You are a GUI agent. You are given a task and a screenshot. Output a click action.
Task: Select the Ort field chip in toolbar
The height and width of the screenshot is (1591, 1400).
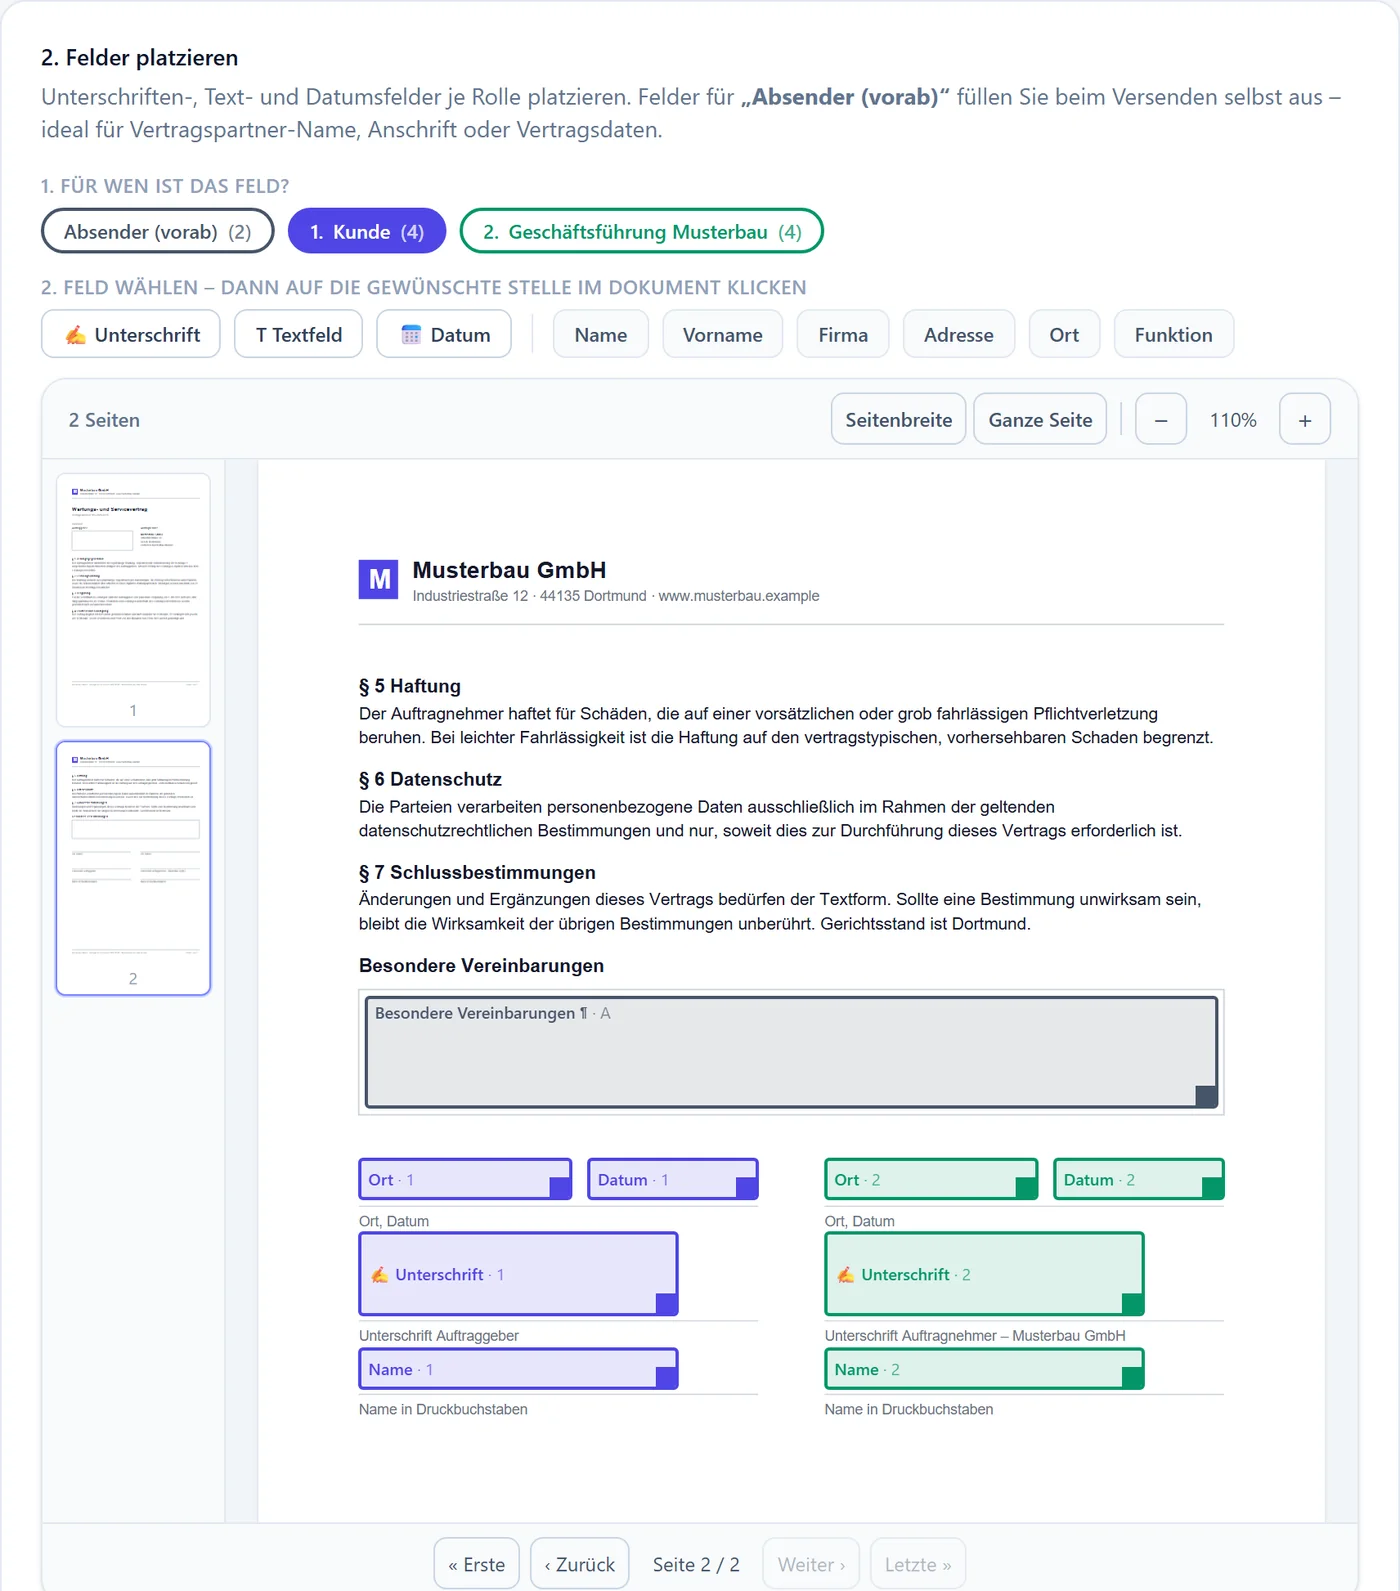pos(1064,334)
